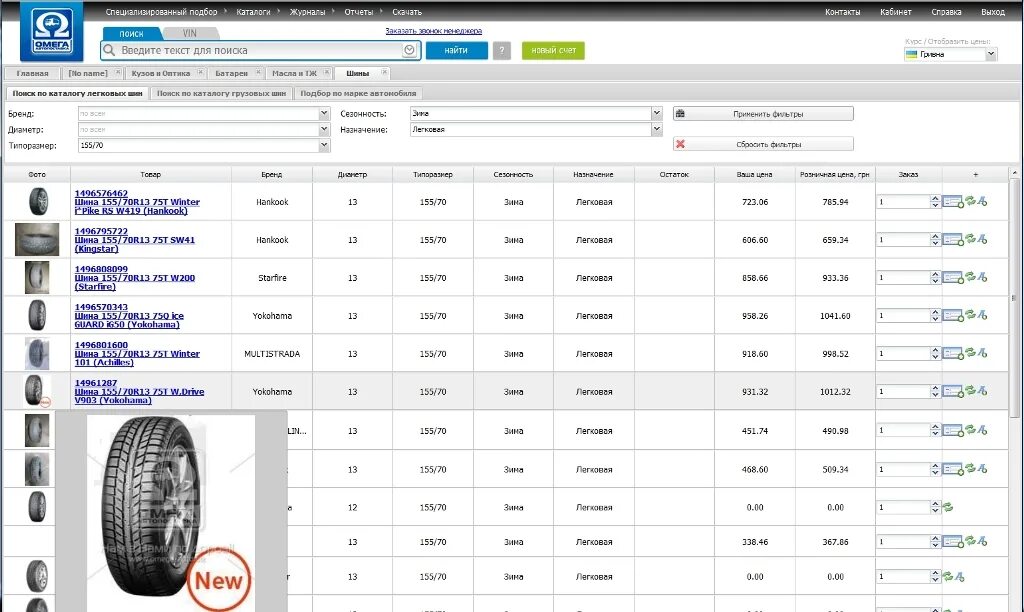Switch to the Главная tab
This screenshot has height=612, width=1024.
point(32,73)
